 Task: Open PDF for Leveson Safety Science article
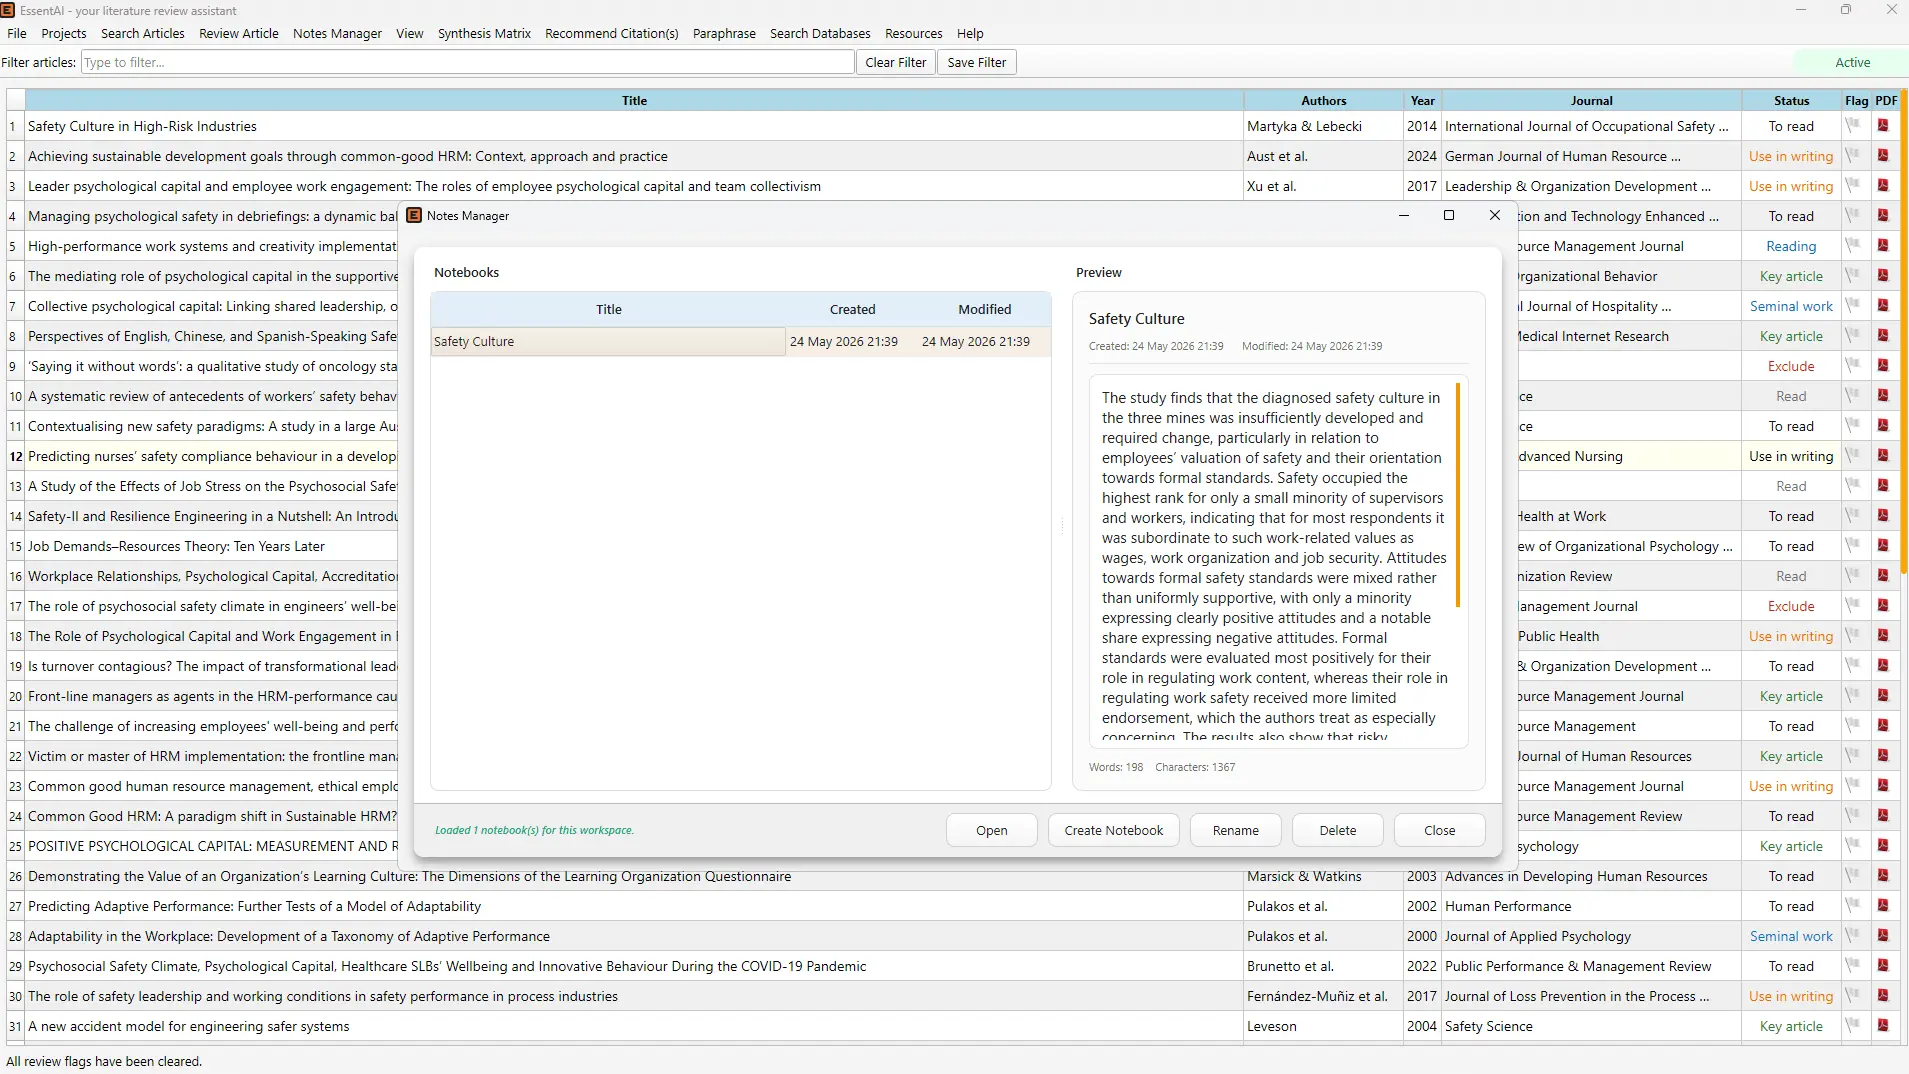[1883, 1026]
